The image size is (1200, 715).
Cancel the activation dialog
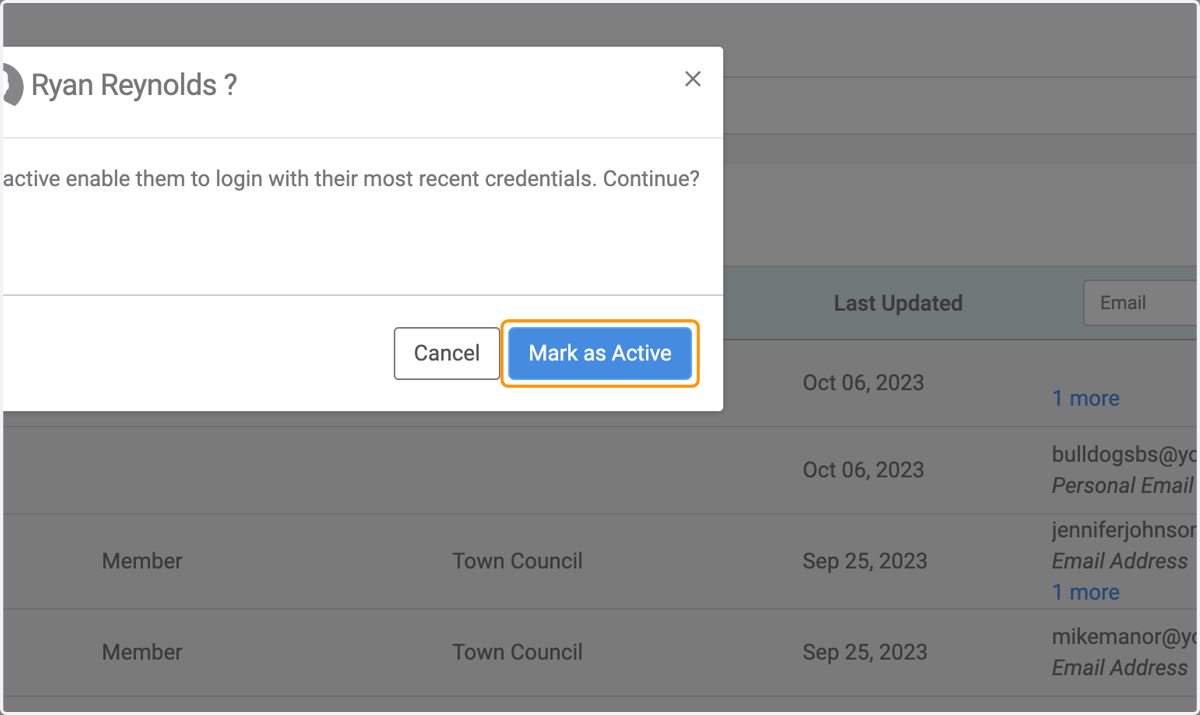point(447,353)
